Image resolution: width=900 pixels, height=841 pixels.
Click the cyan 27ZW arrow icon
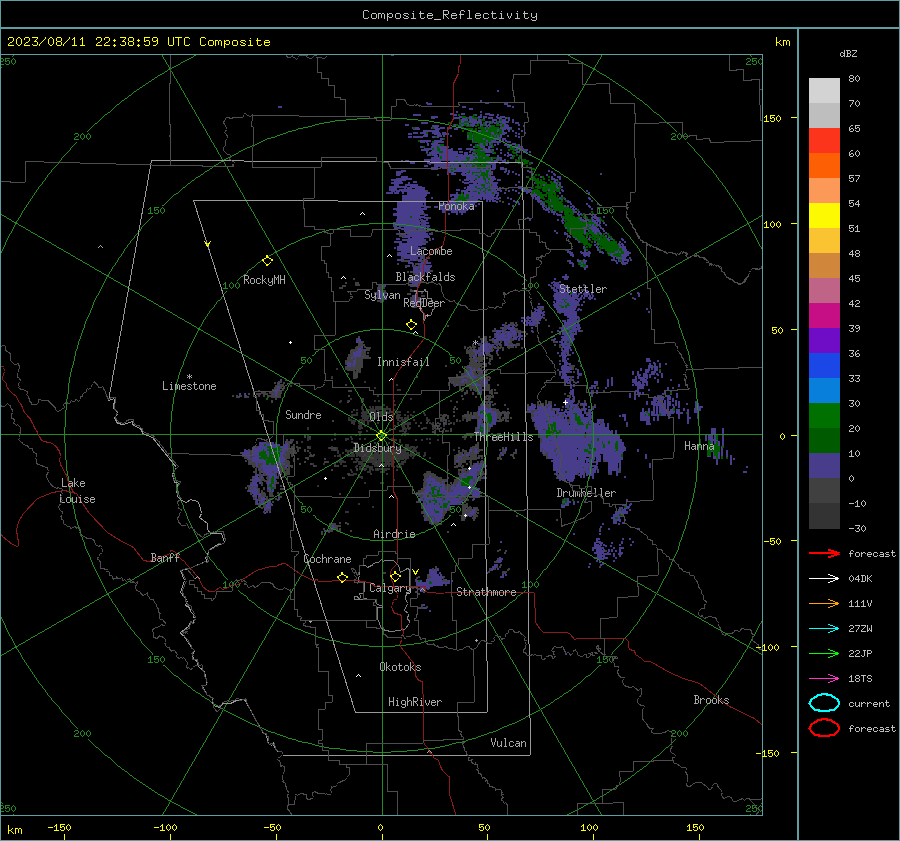824,629
